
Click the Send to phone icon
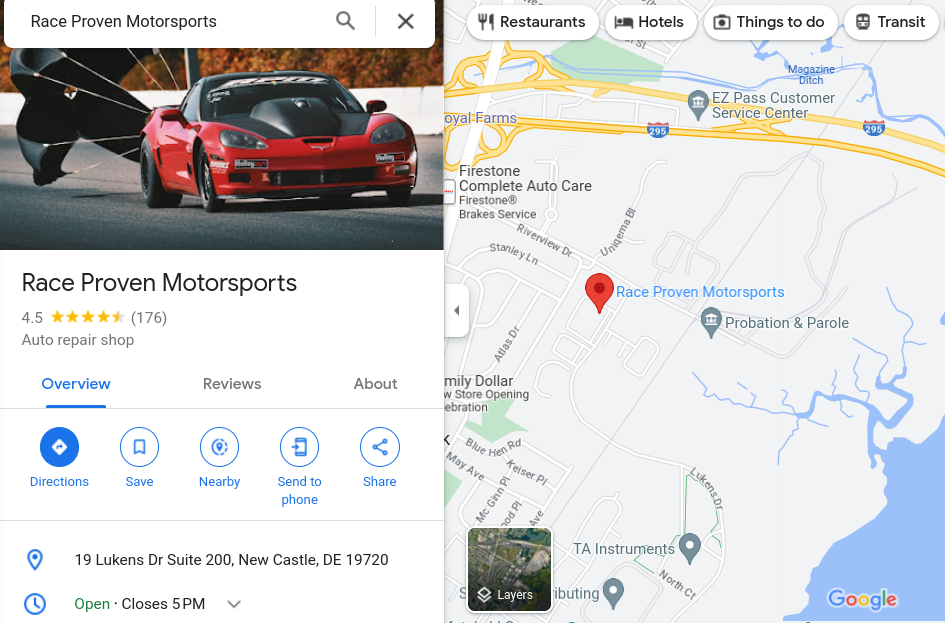click(x=300, y=447)
